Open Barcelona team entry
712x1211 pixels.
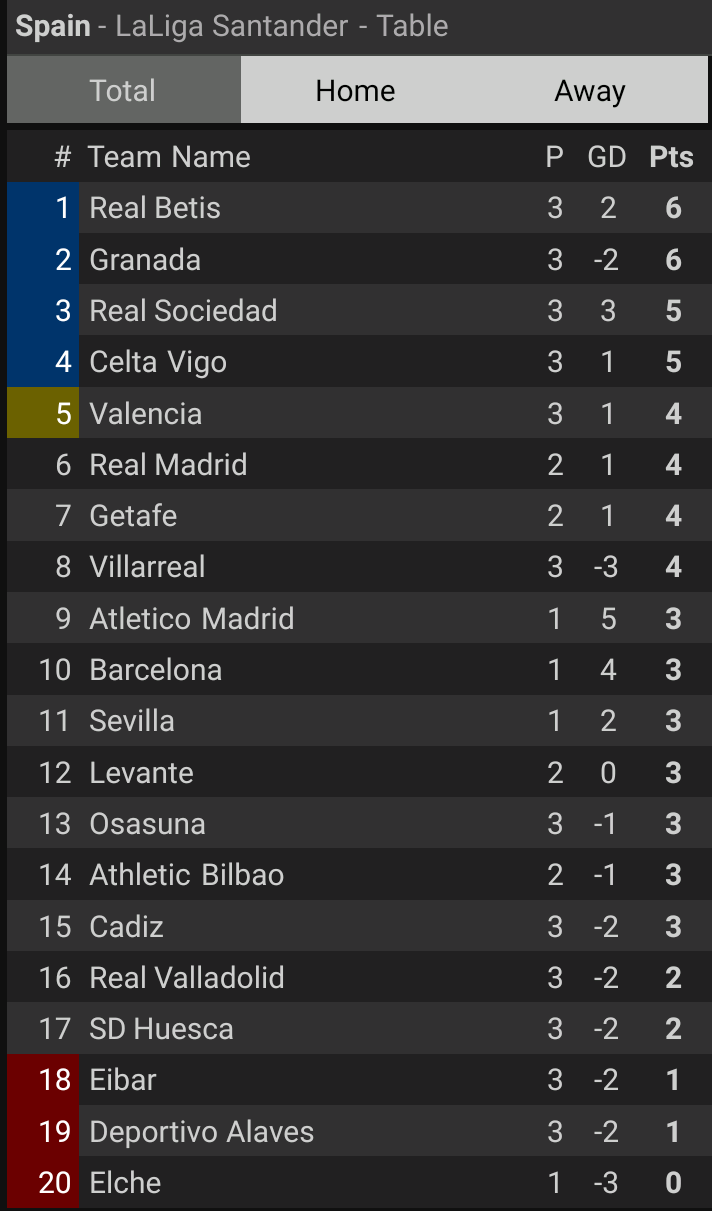click(x=156, y=670)
